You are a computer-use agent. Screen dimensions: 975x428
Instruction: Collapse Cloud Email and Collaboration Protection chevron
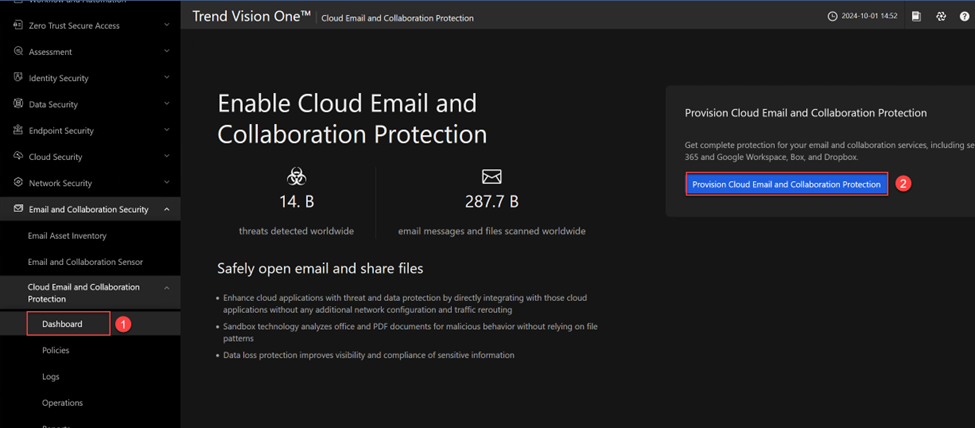[167, 287]
